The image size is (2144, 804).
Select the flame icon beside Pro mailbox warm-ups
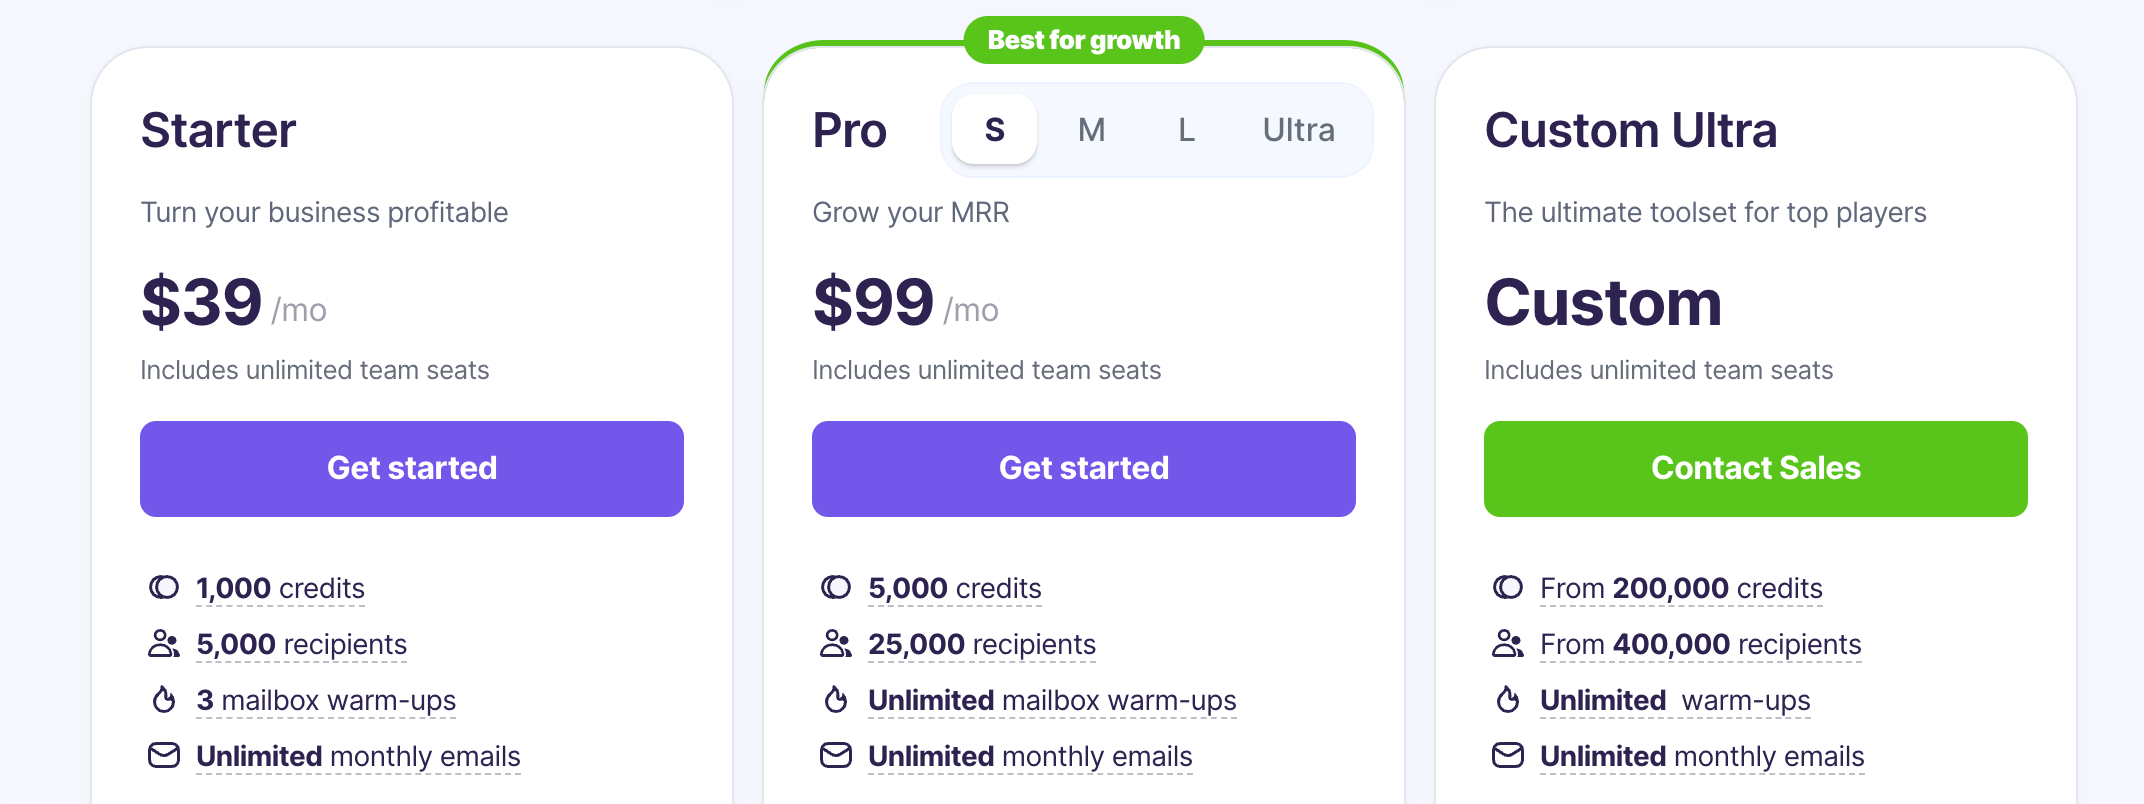coord(836,700)
